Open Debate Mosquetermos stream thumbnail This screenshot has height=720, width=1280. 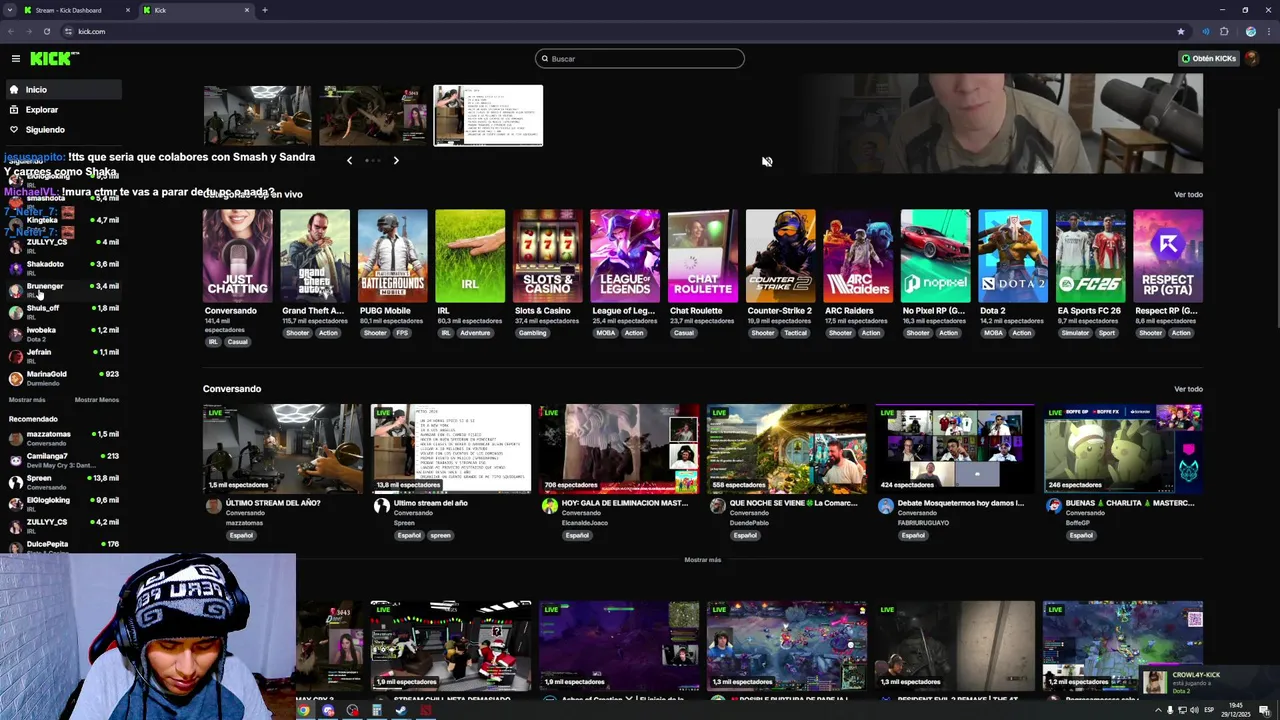954,448
